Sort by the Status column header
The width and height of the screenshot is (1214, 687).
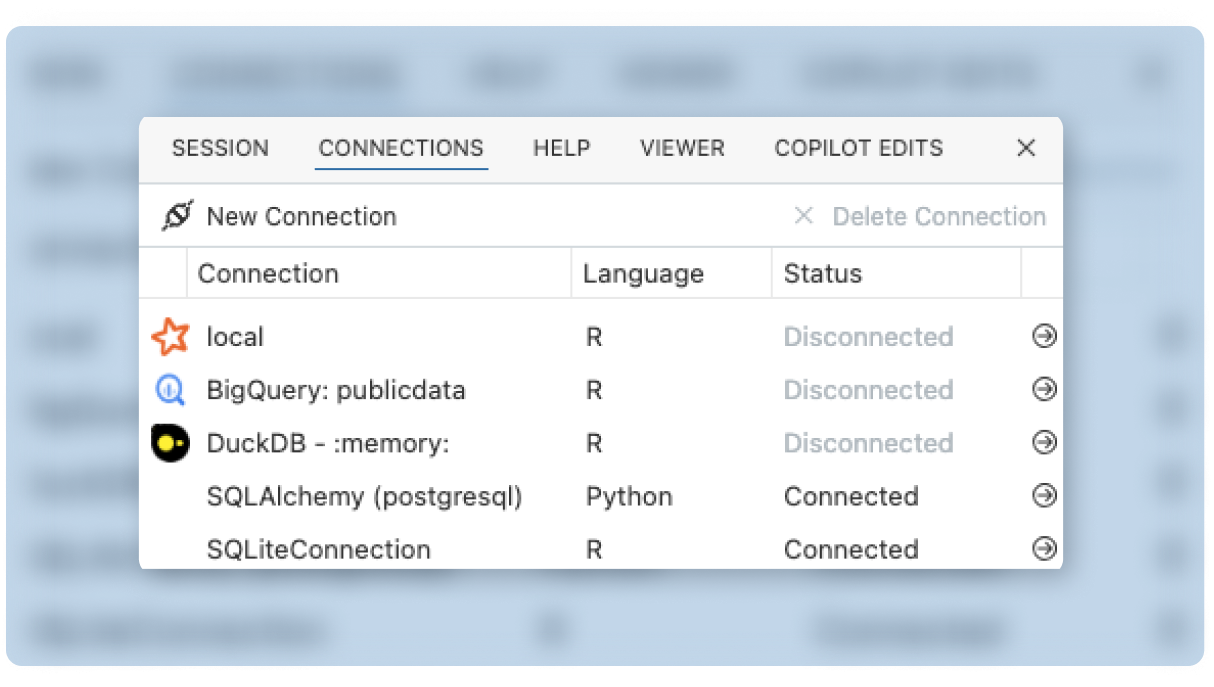[823, 274]
